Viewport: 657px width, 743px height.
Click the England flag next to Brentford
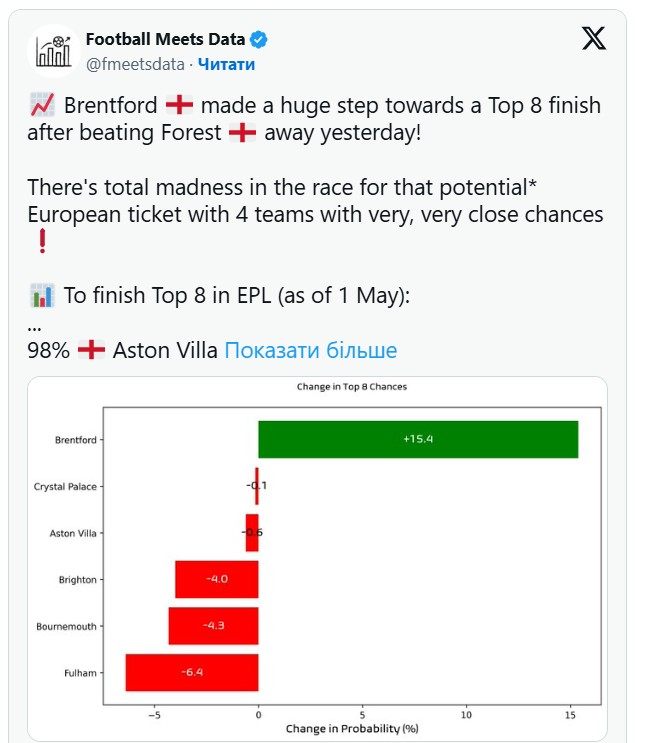tap(179, 105)
